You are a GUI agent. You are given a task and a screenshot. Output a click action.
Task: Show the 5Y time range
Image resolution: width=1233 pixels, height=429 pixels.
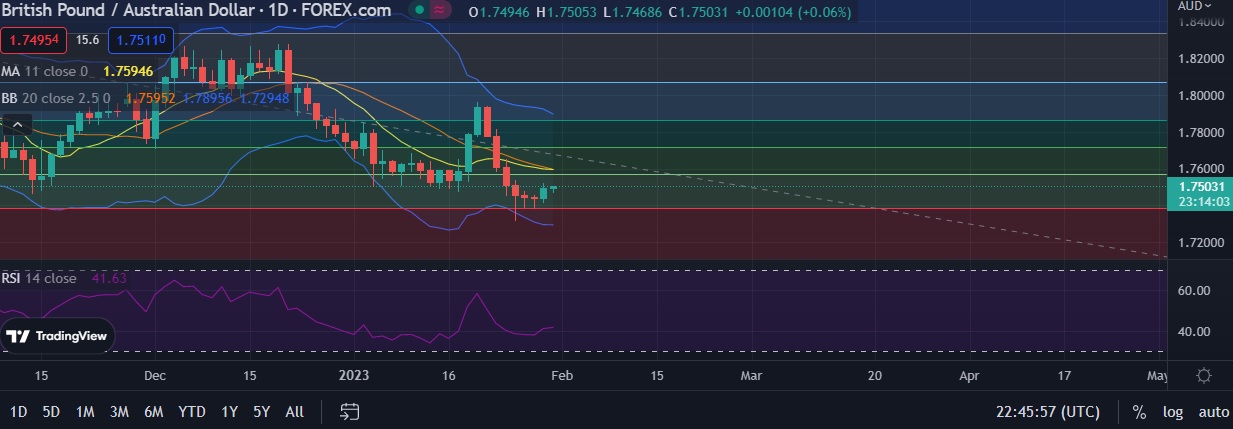261,412
